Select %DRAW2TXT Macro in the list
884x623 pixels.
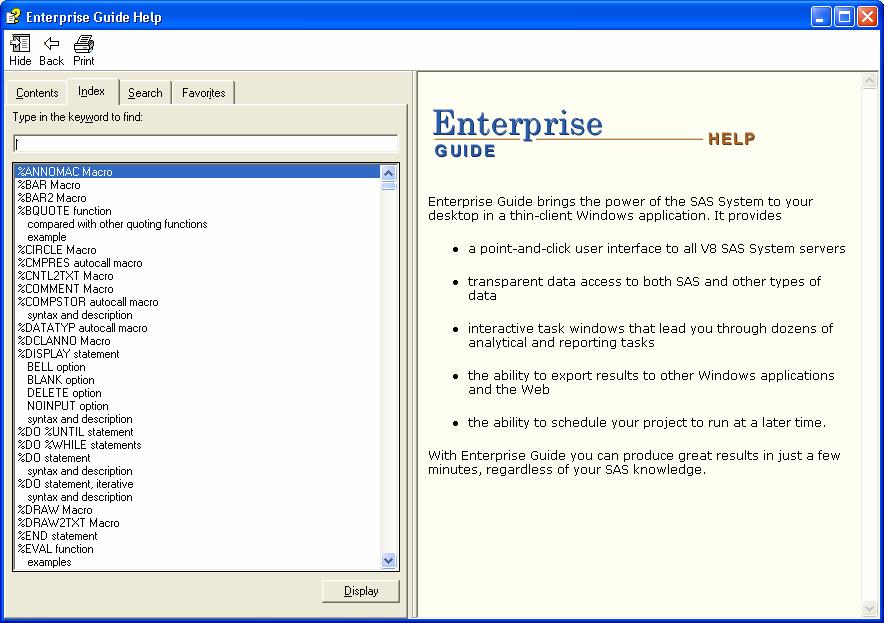[x=68, y=523]
